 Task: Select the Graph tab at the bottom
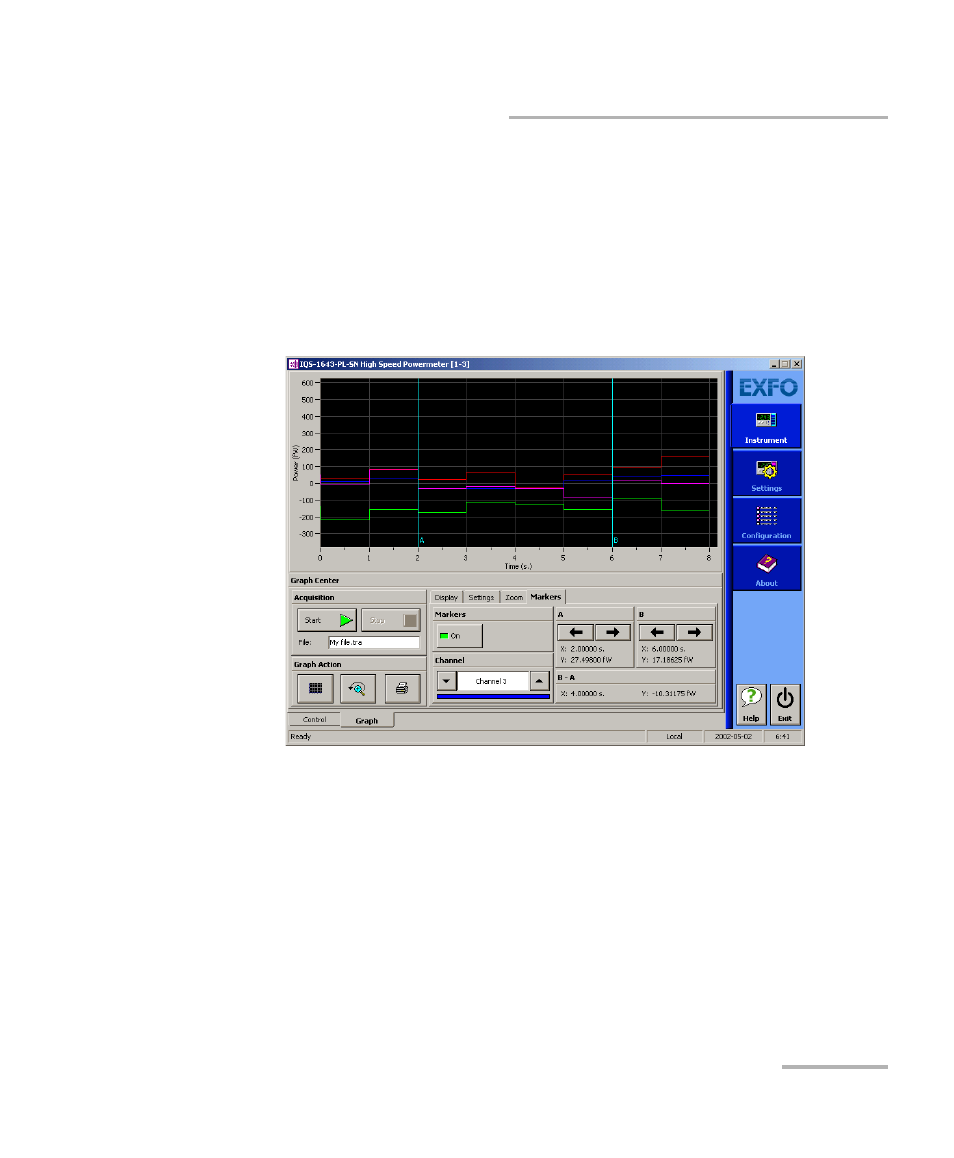pos(367,720)
